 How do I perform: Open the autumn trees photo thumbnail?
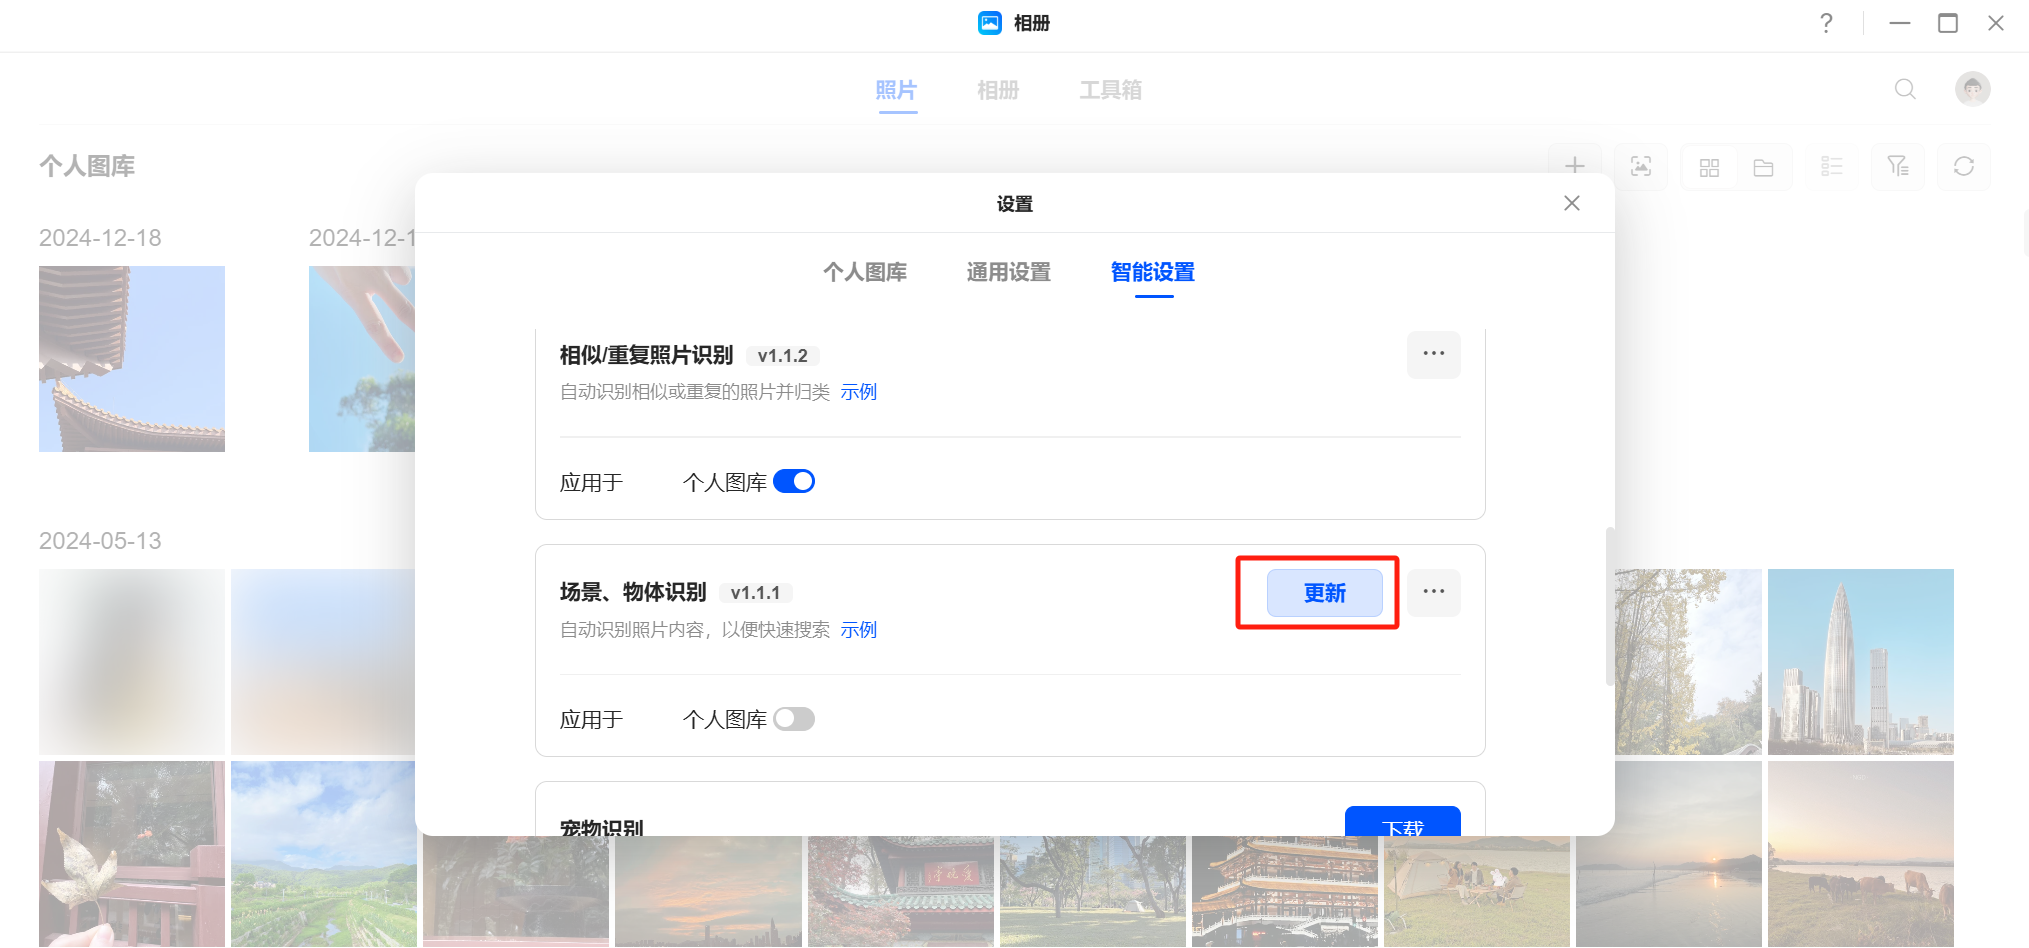pyautogui.click(x=1688, y=662)
